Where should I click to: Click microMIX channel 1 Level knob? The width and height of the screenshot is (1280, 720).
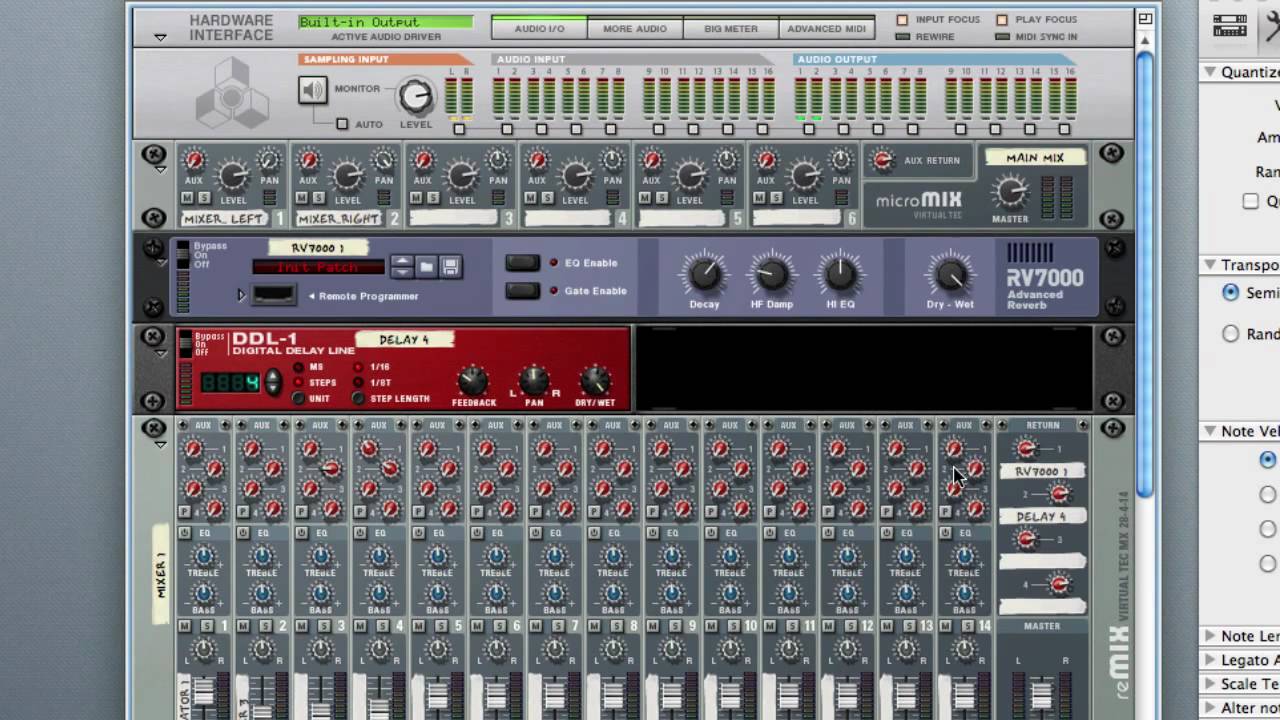point(233,177)
